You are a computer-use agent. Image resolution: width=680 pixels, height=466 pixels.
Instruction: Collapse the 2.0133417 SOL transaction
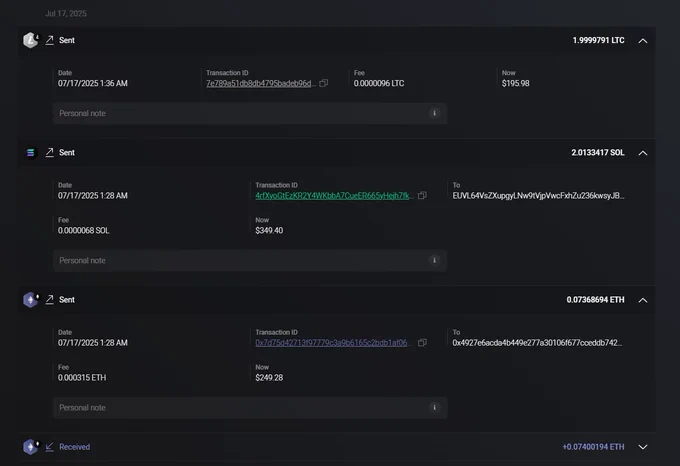643,153
